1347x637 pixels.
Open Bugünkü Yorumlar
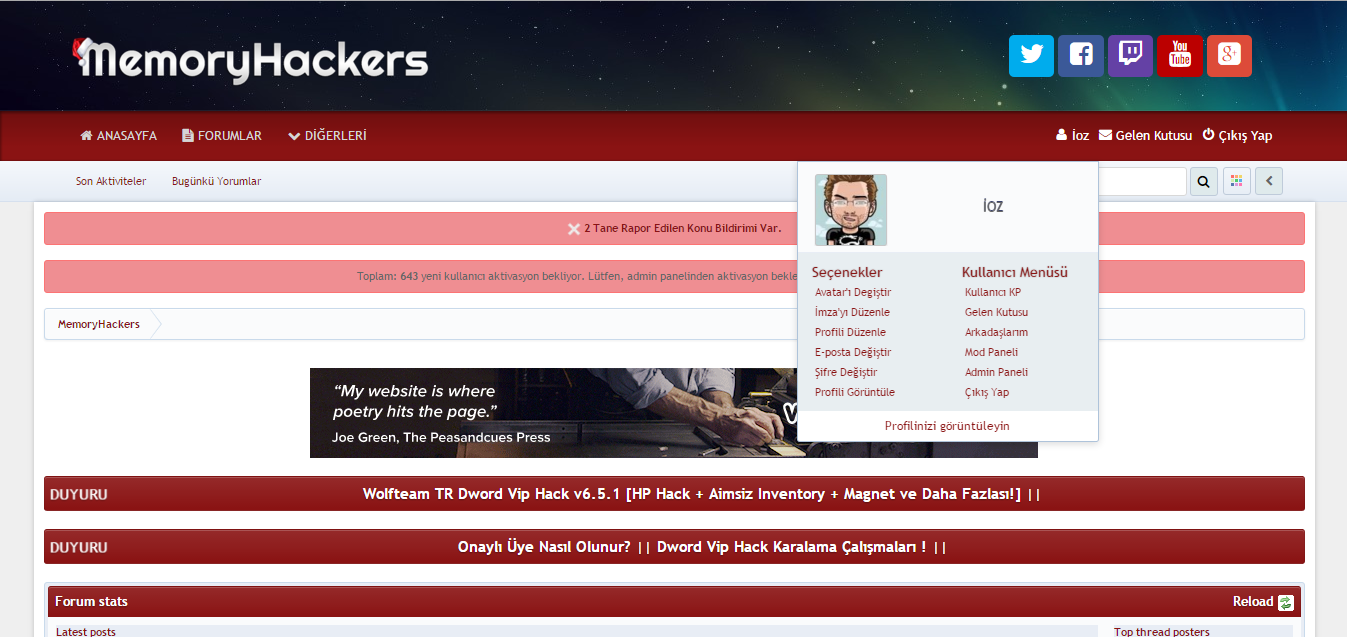tap(217, 182)
